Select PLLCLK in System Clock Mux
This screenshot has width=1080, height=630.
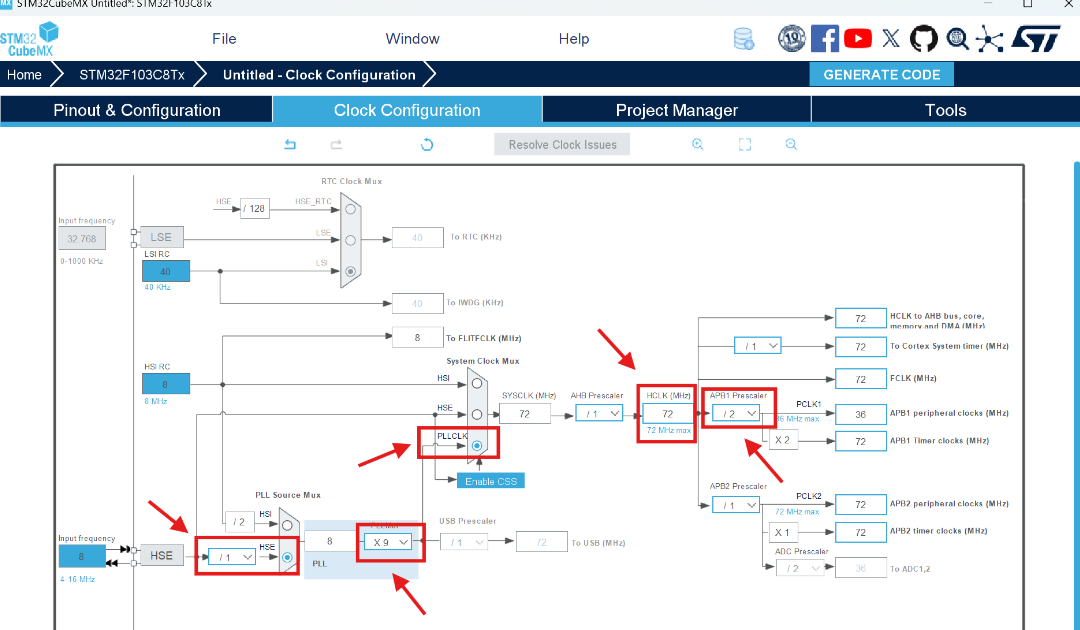[x=477, y=445]
